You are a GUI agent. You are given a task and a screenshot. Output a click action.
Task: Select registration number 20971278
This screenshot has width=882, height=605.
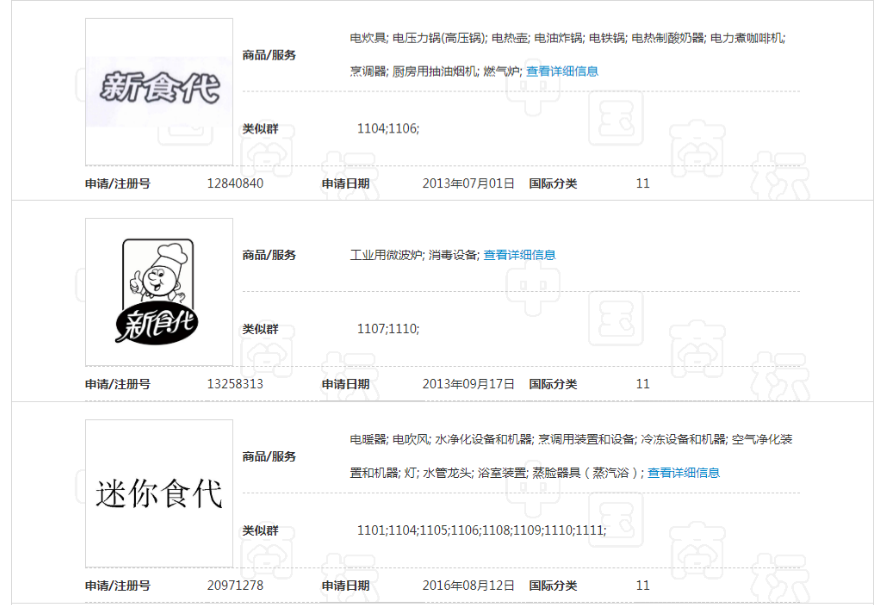[235, 585]
